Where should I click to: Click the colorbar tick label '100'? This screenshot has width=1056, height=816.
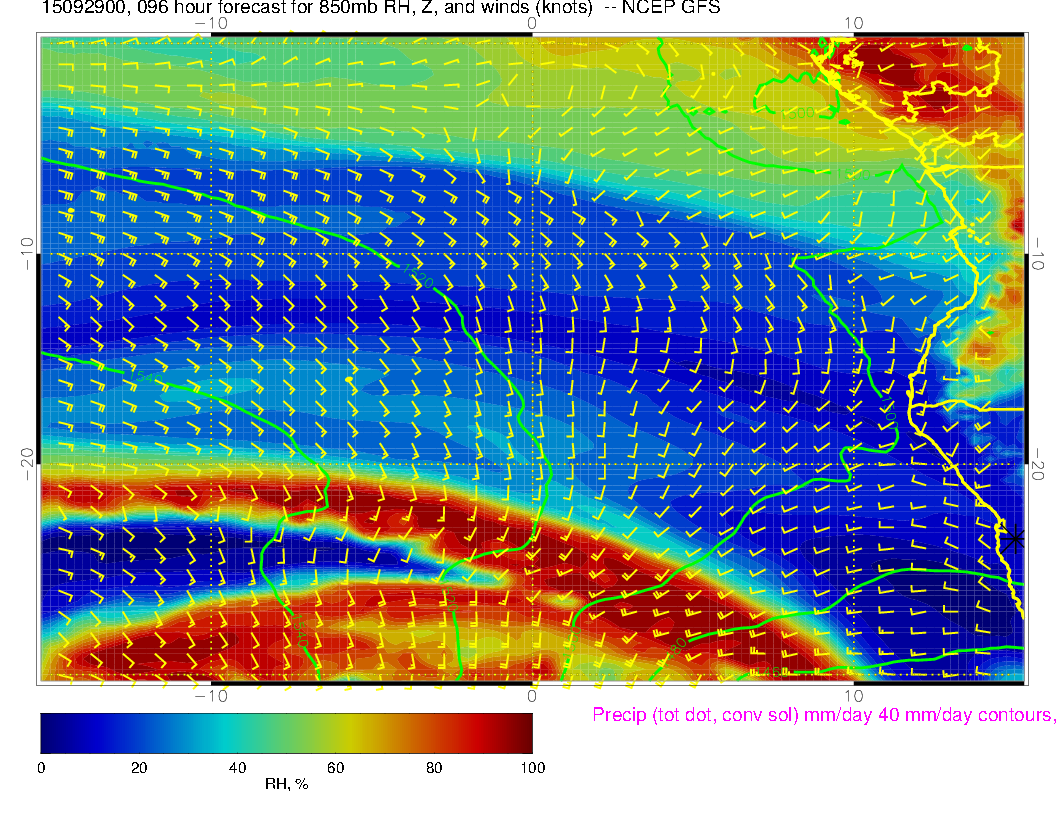click(x=533, y=768)
